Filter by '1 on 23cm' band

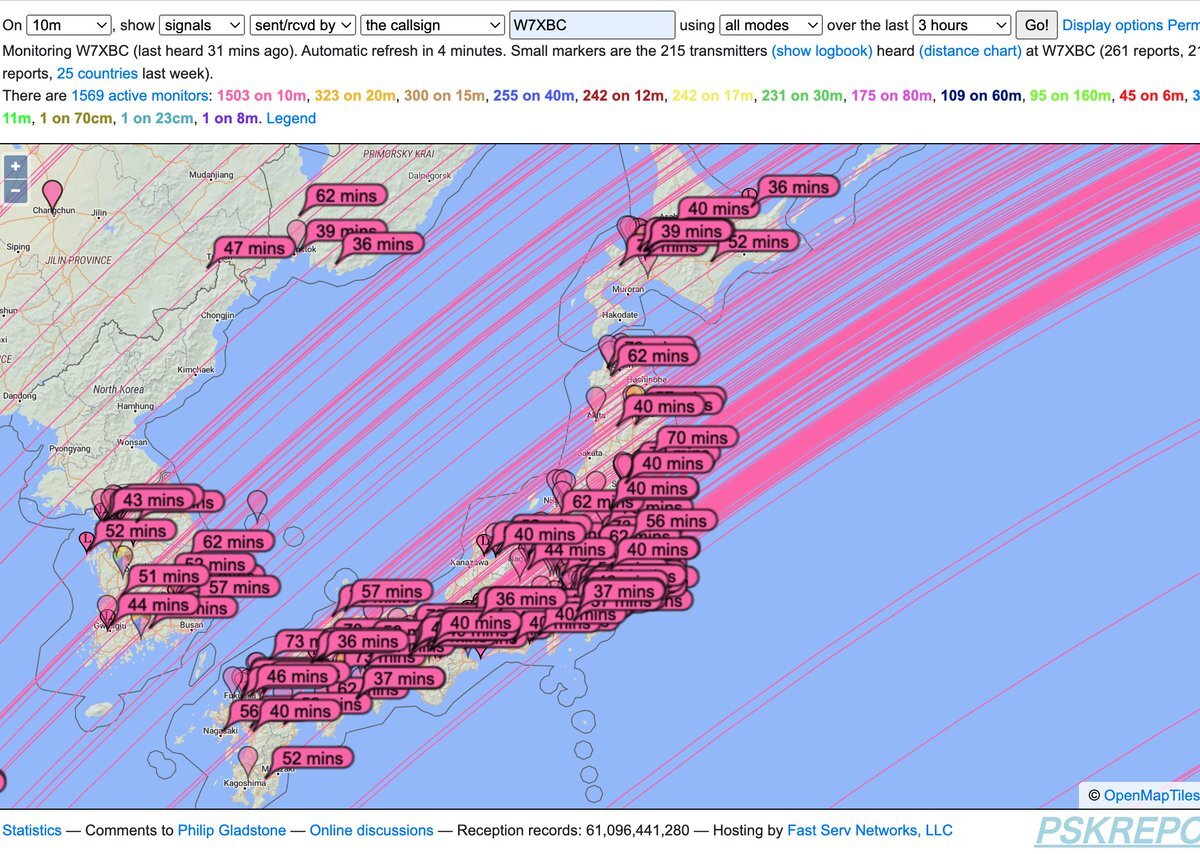(x=156, y=118)
